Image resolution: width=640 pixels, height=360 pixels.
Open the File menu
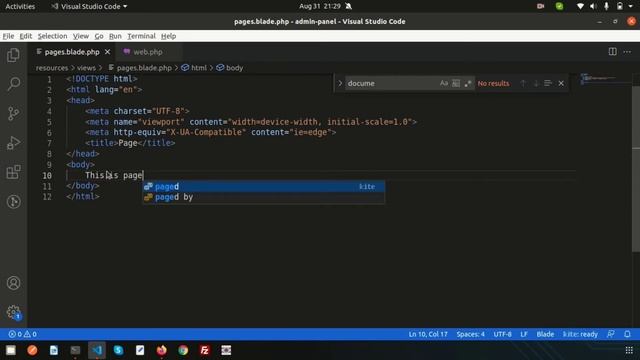(8, 36)
